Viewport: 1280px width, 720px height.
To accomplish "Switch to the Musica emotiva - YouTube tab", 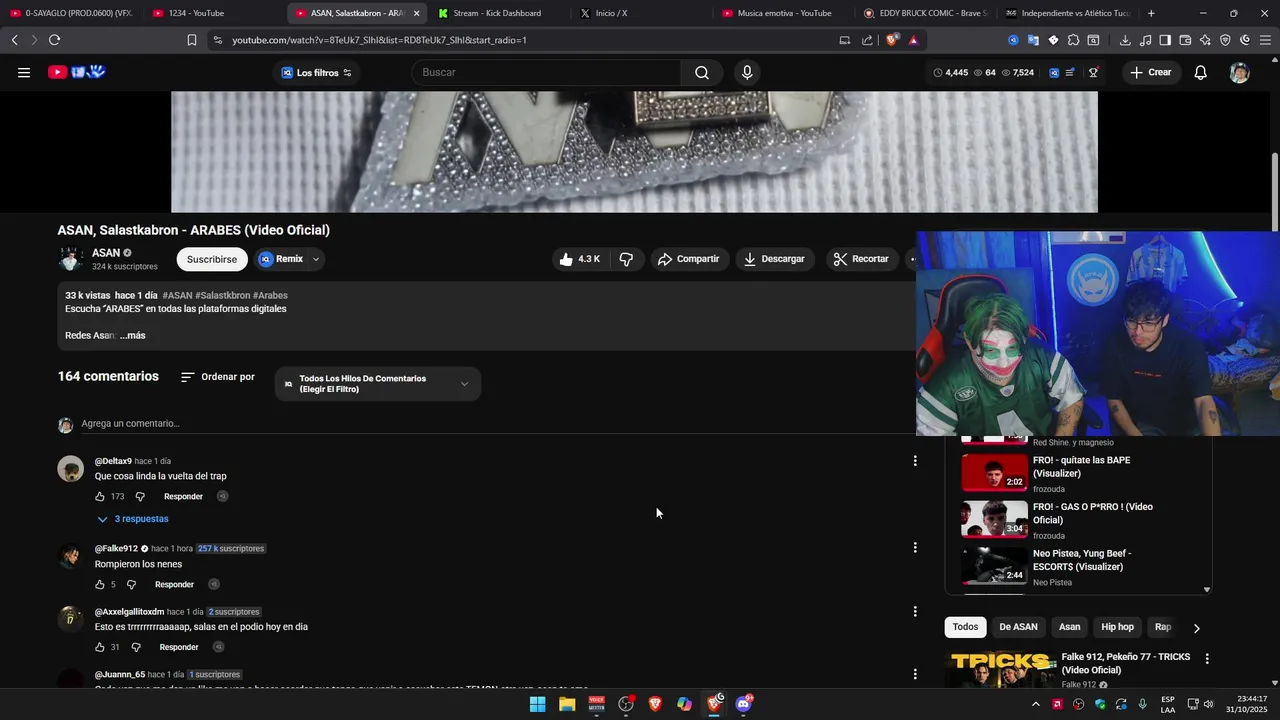I will [x=783, y=13].
